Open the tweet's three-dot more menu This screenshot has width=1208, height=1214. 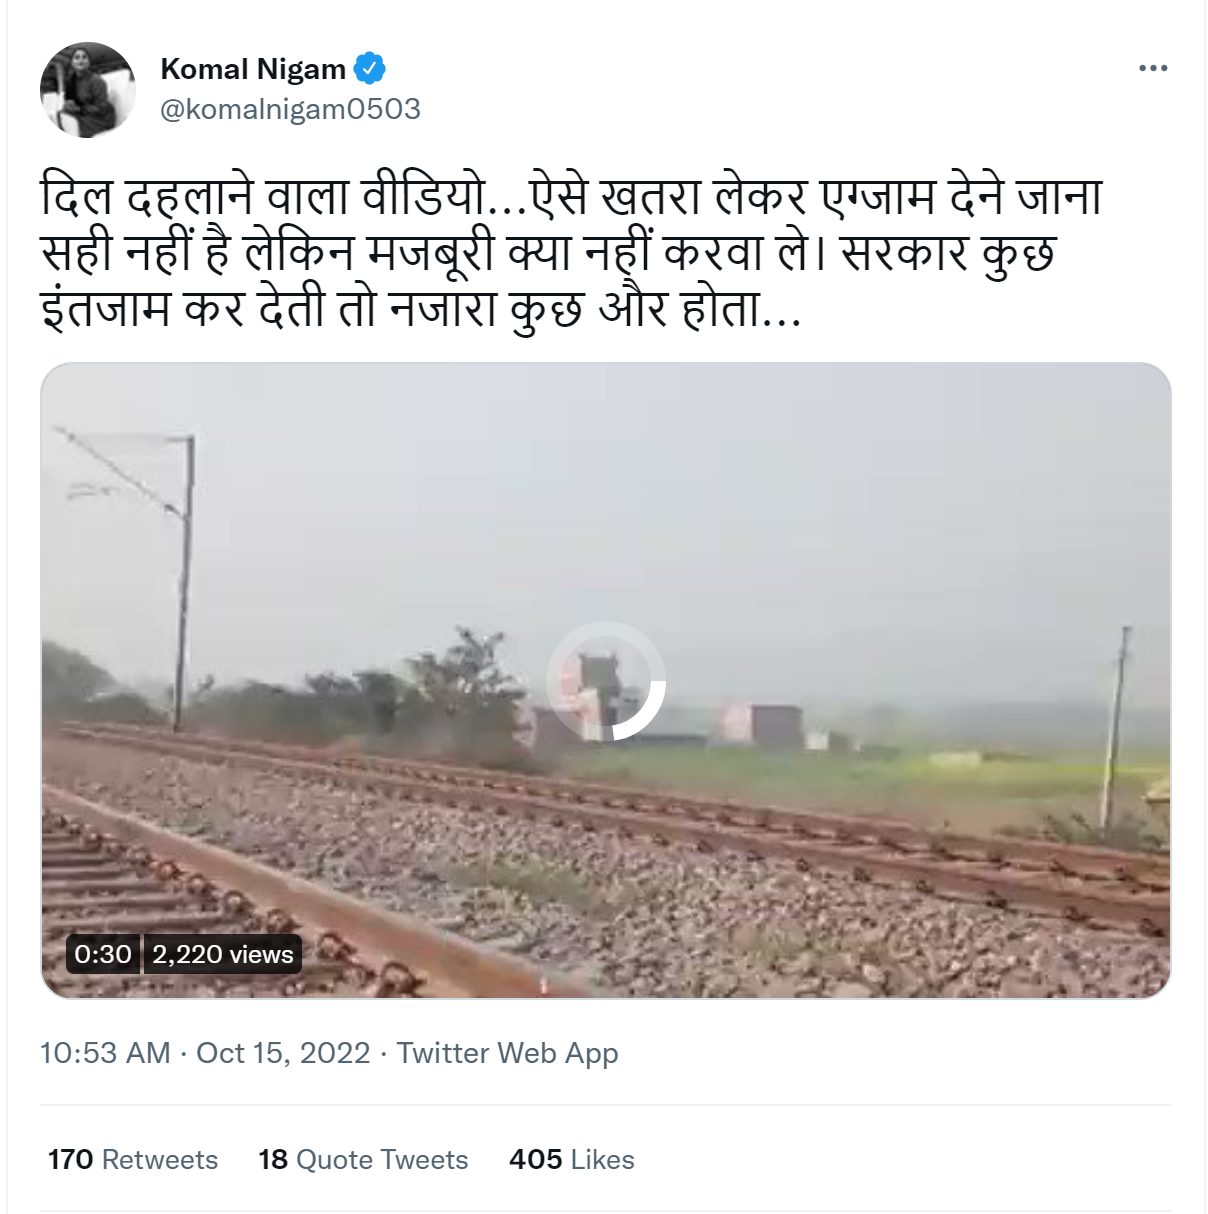(x=1153, y=69)
